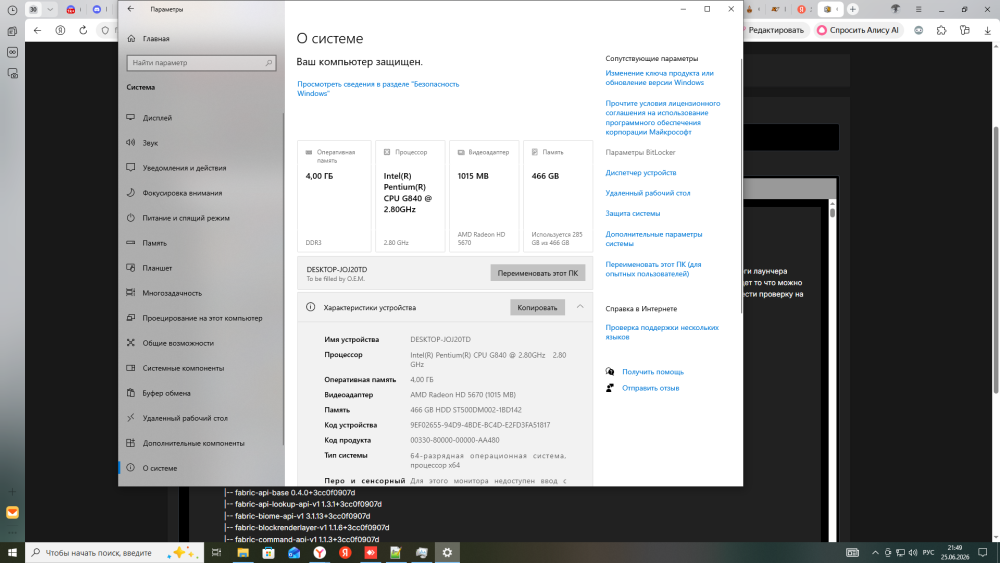Click the taskbar search box
Viewport: 1000px width, 563px height.
tap(115, 553)
